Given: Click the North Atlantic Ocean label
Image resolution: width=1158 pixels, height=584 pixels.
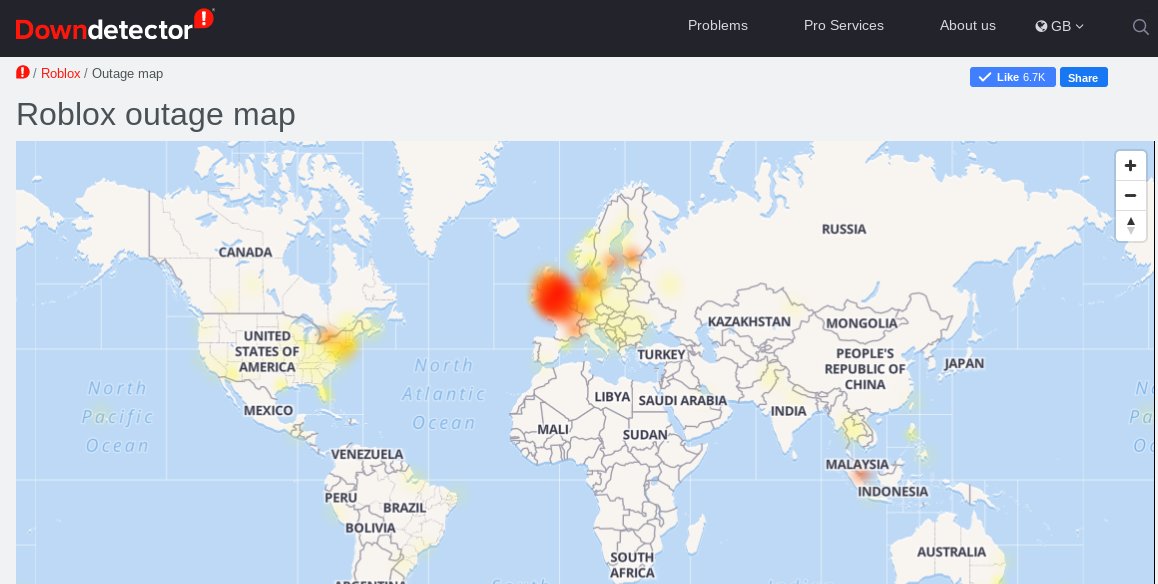Looking at the screenshot, I should point(443,394).
